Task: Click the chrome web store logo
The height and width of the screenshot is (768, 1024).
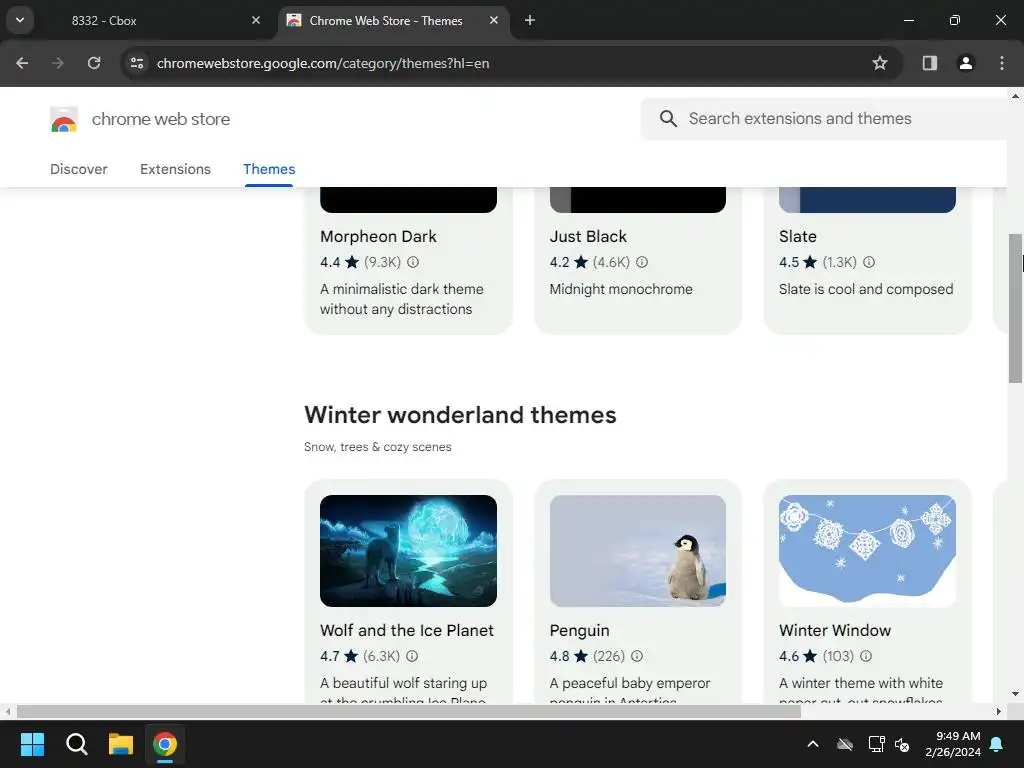Action: pyautogui.click(x=64, y=120)
